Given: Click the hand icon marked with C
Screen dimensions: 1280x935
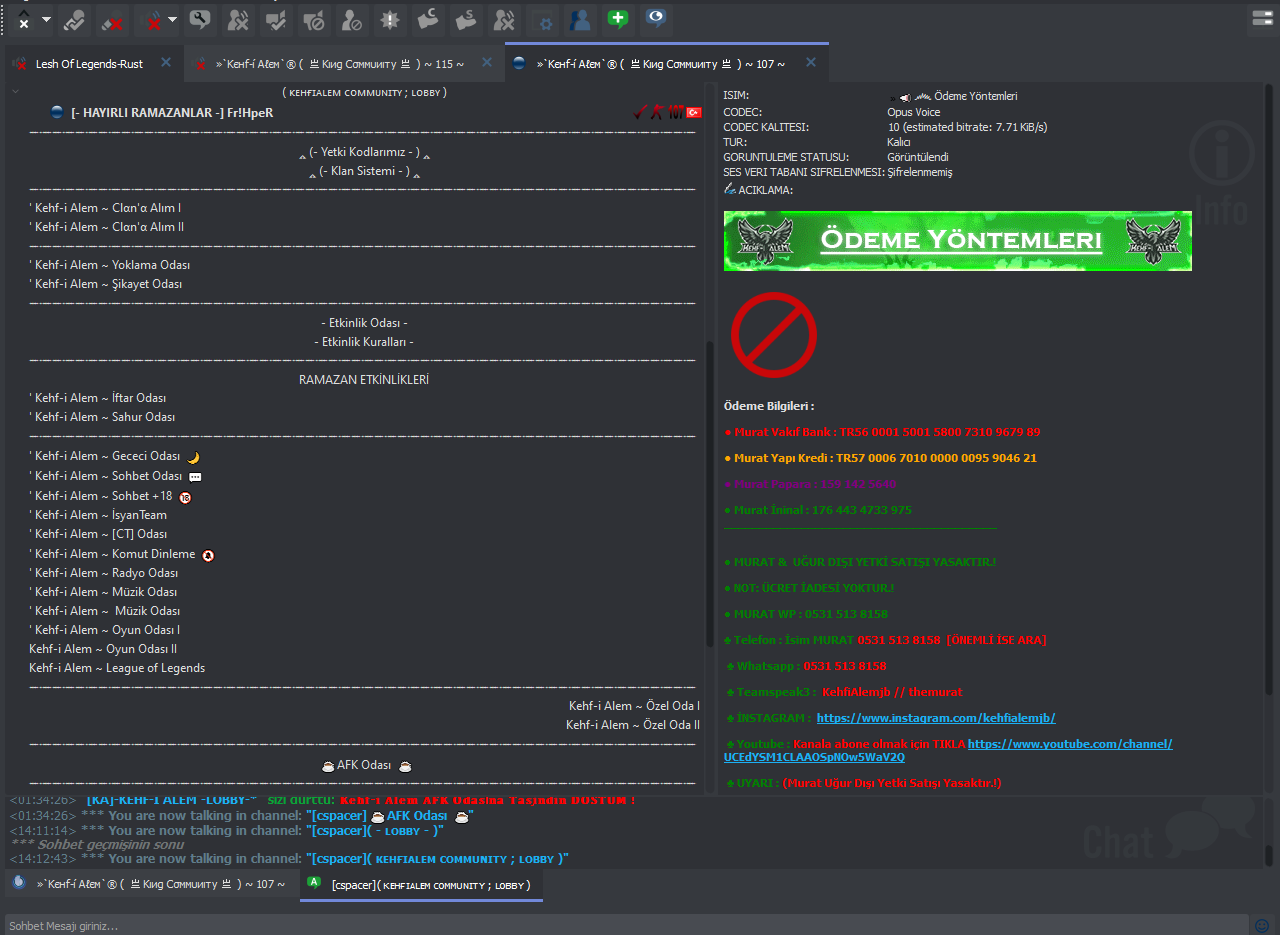Looking at the screenshot, I should tap(428, 19).
